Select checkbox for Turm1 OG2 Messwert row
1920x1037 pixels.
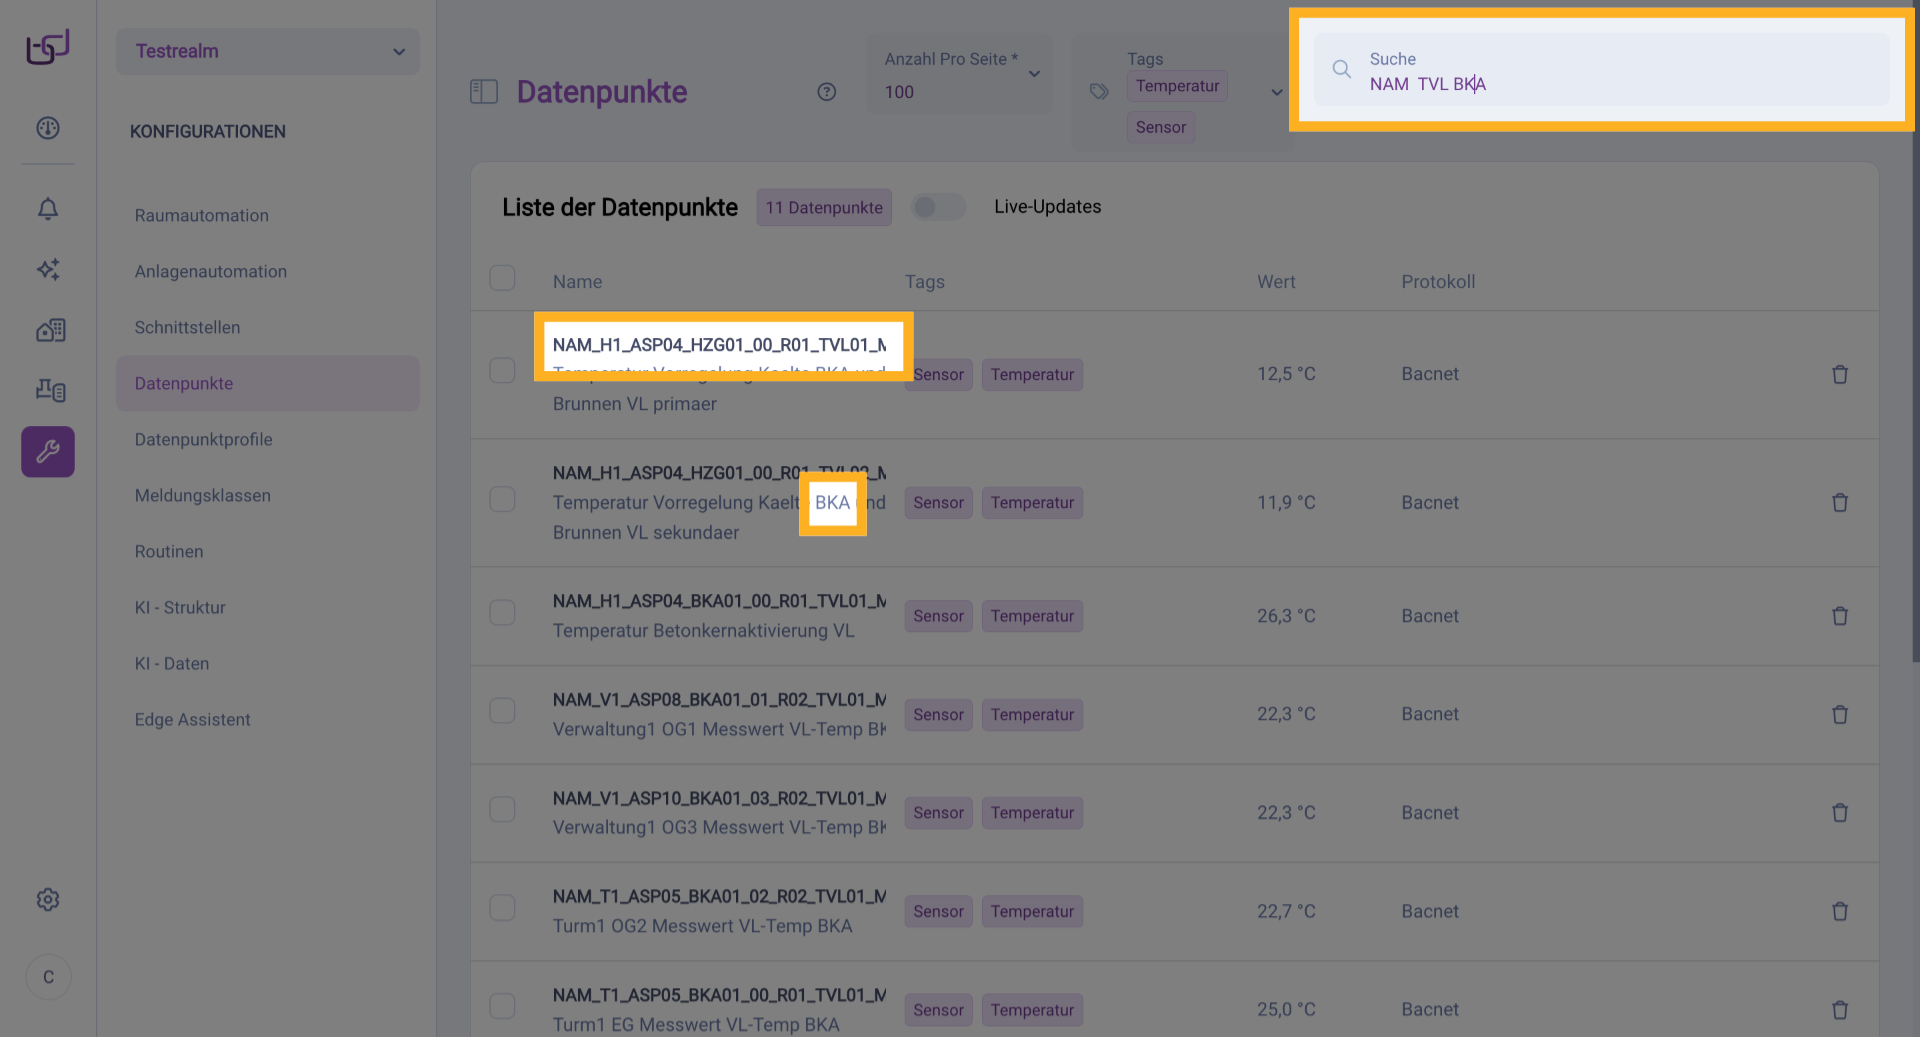(502, 908)
